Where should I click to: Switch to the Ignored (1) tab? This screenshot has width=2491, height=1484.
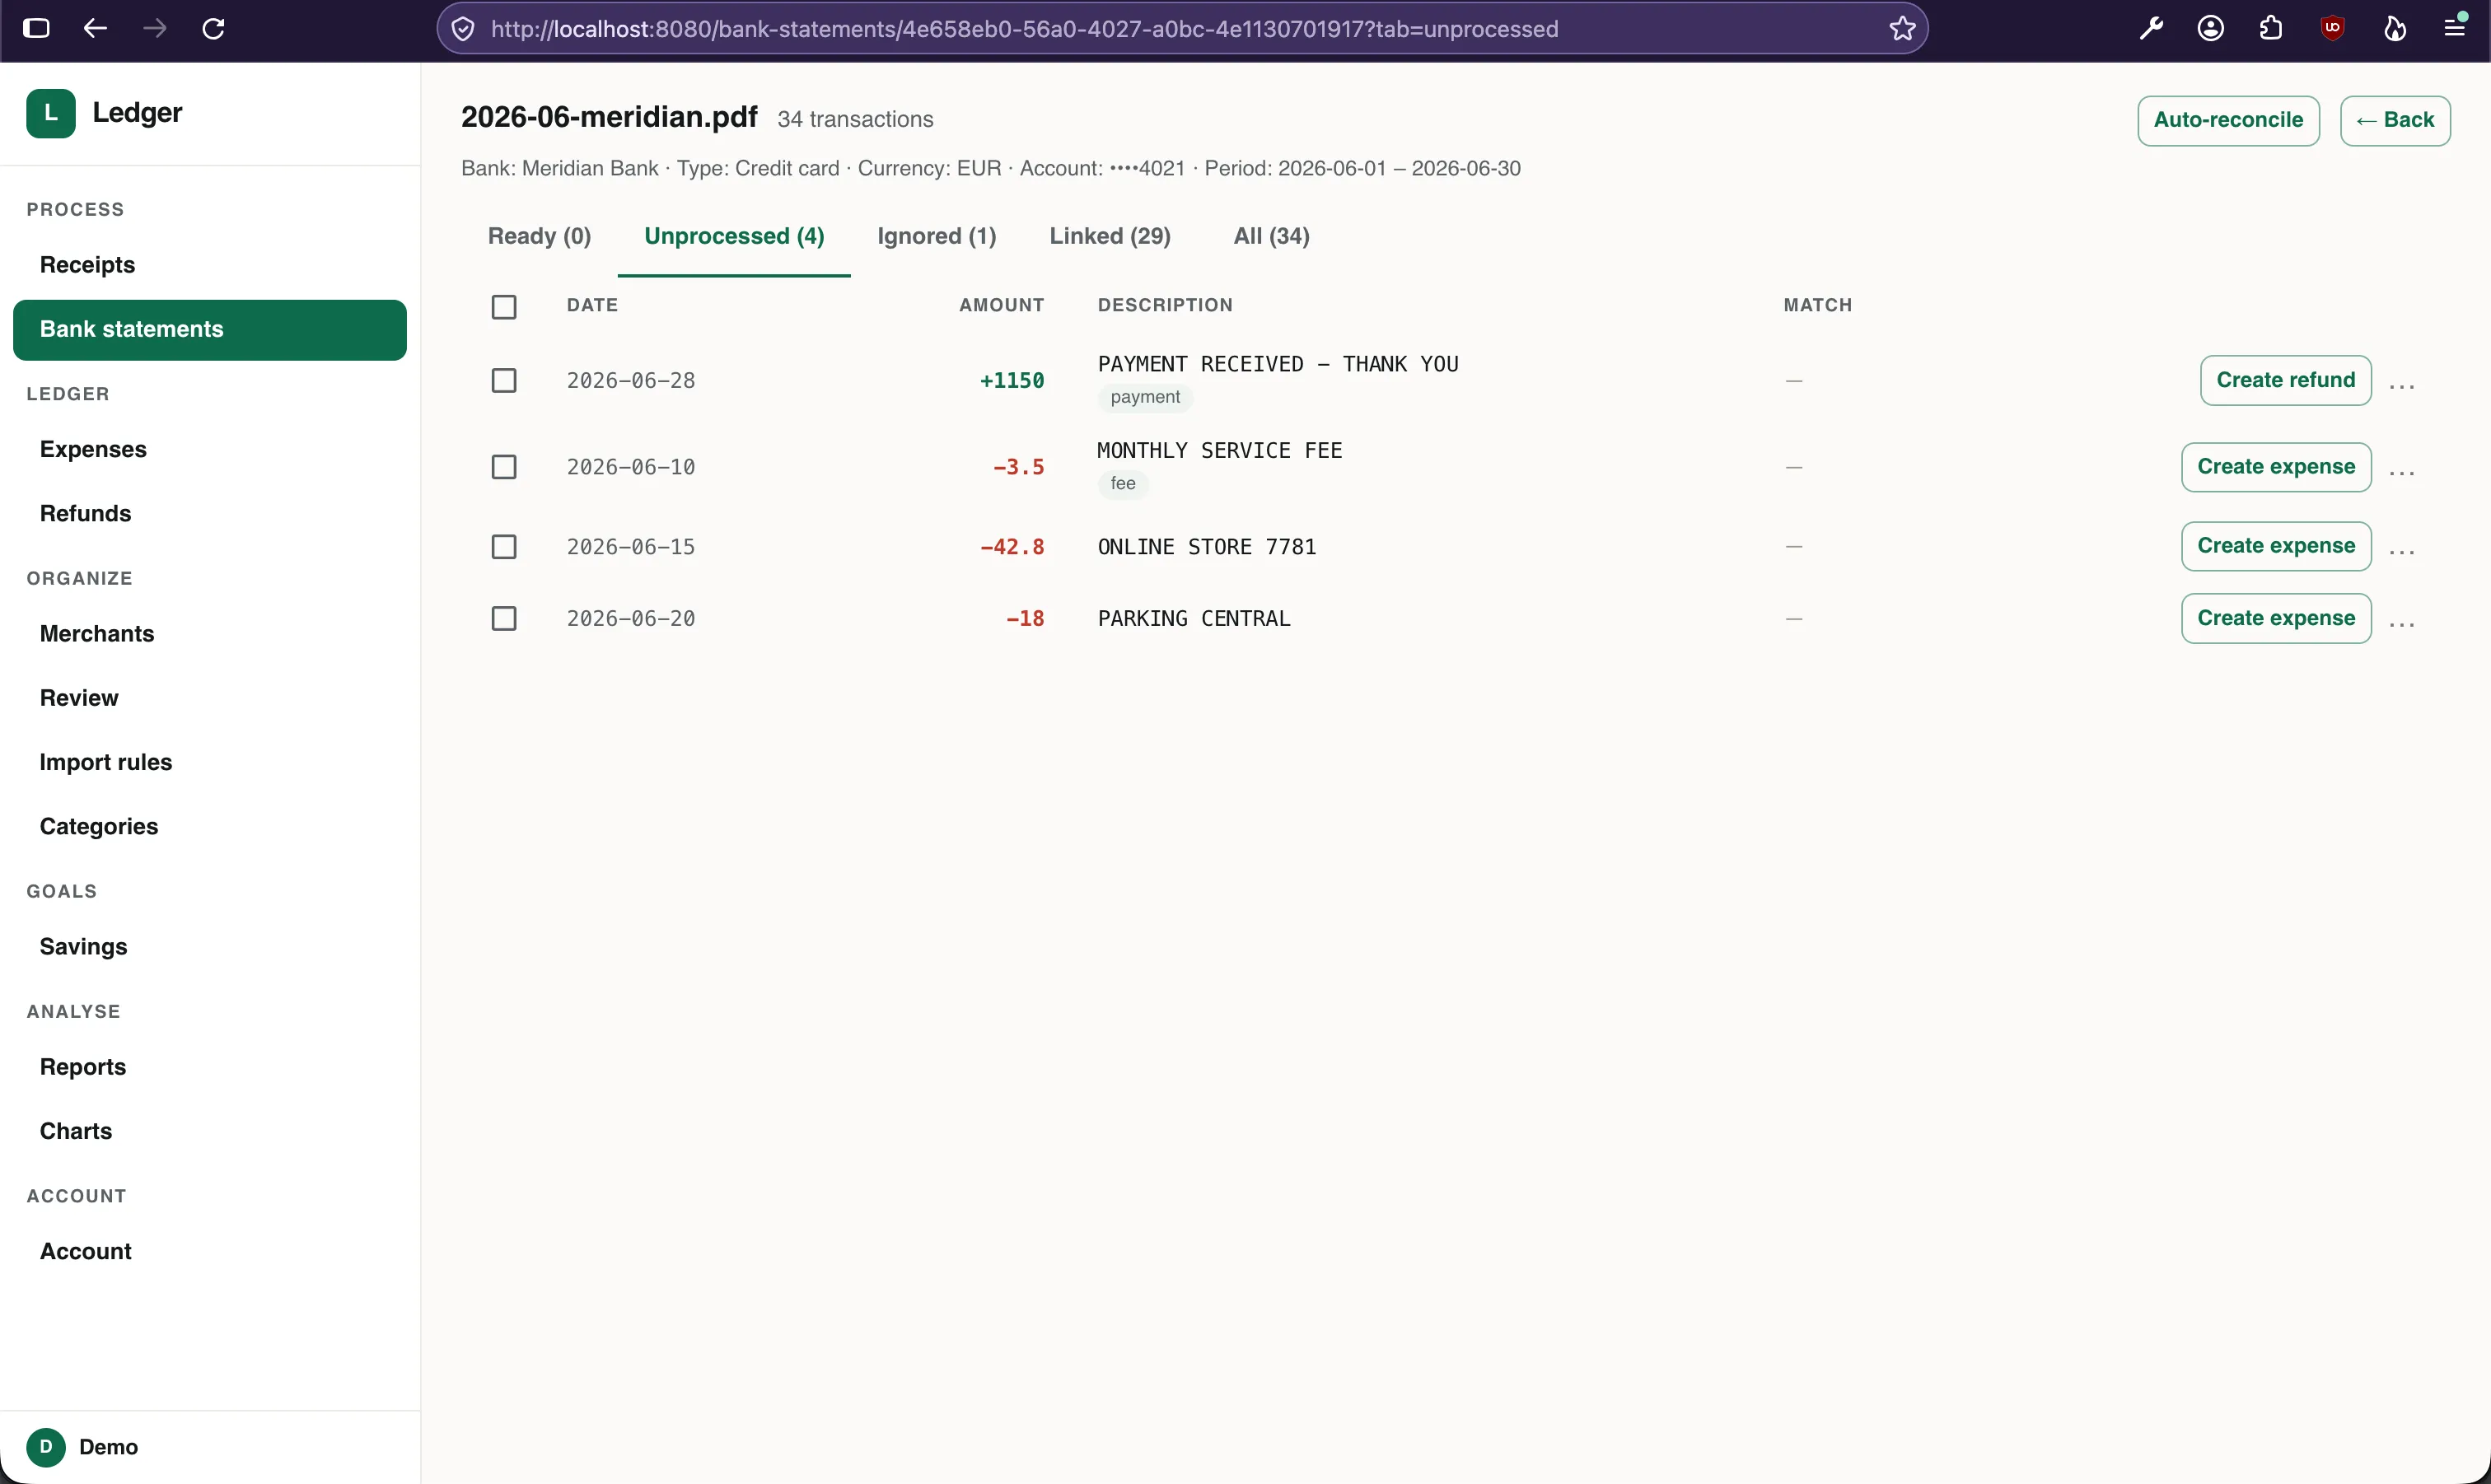click(937, 237)
